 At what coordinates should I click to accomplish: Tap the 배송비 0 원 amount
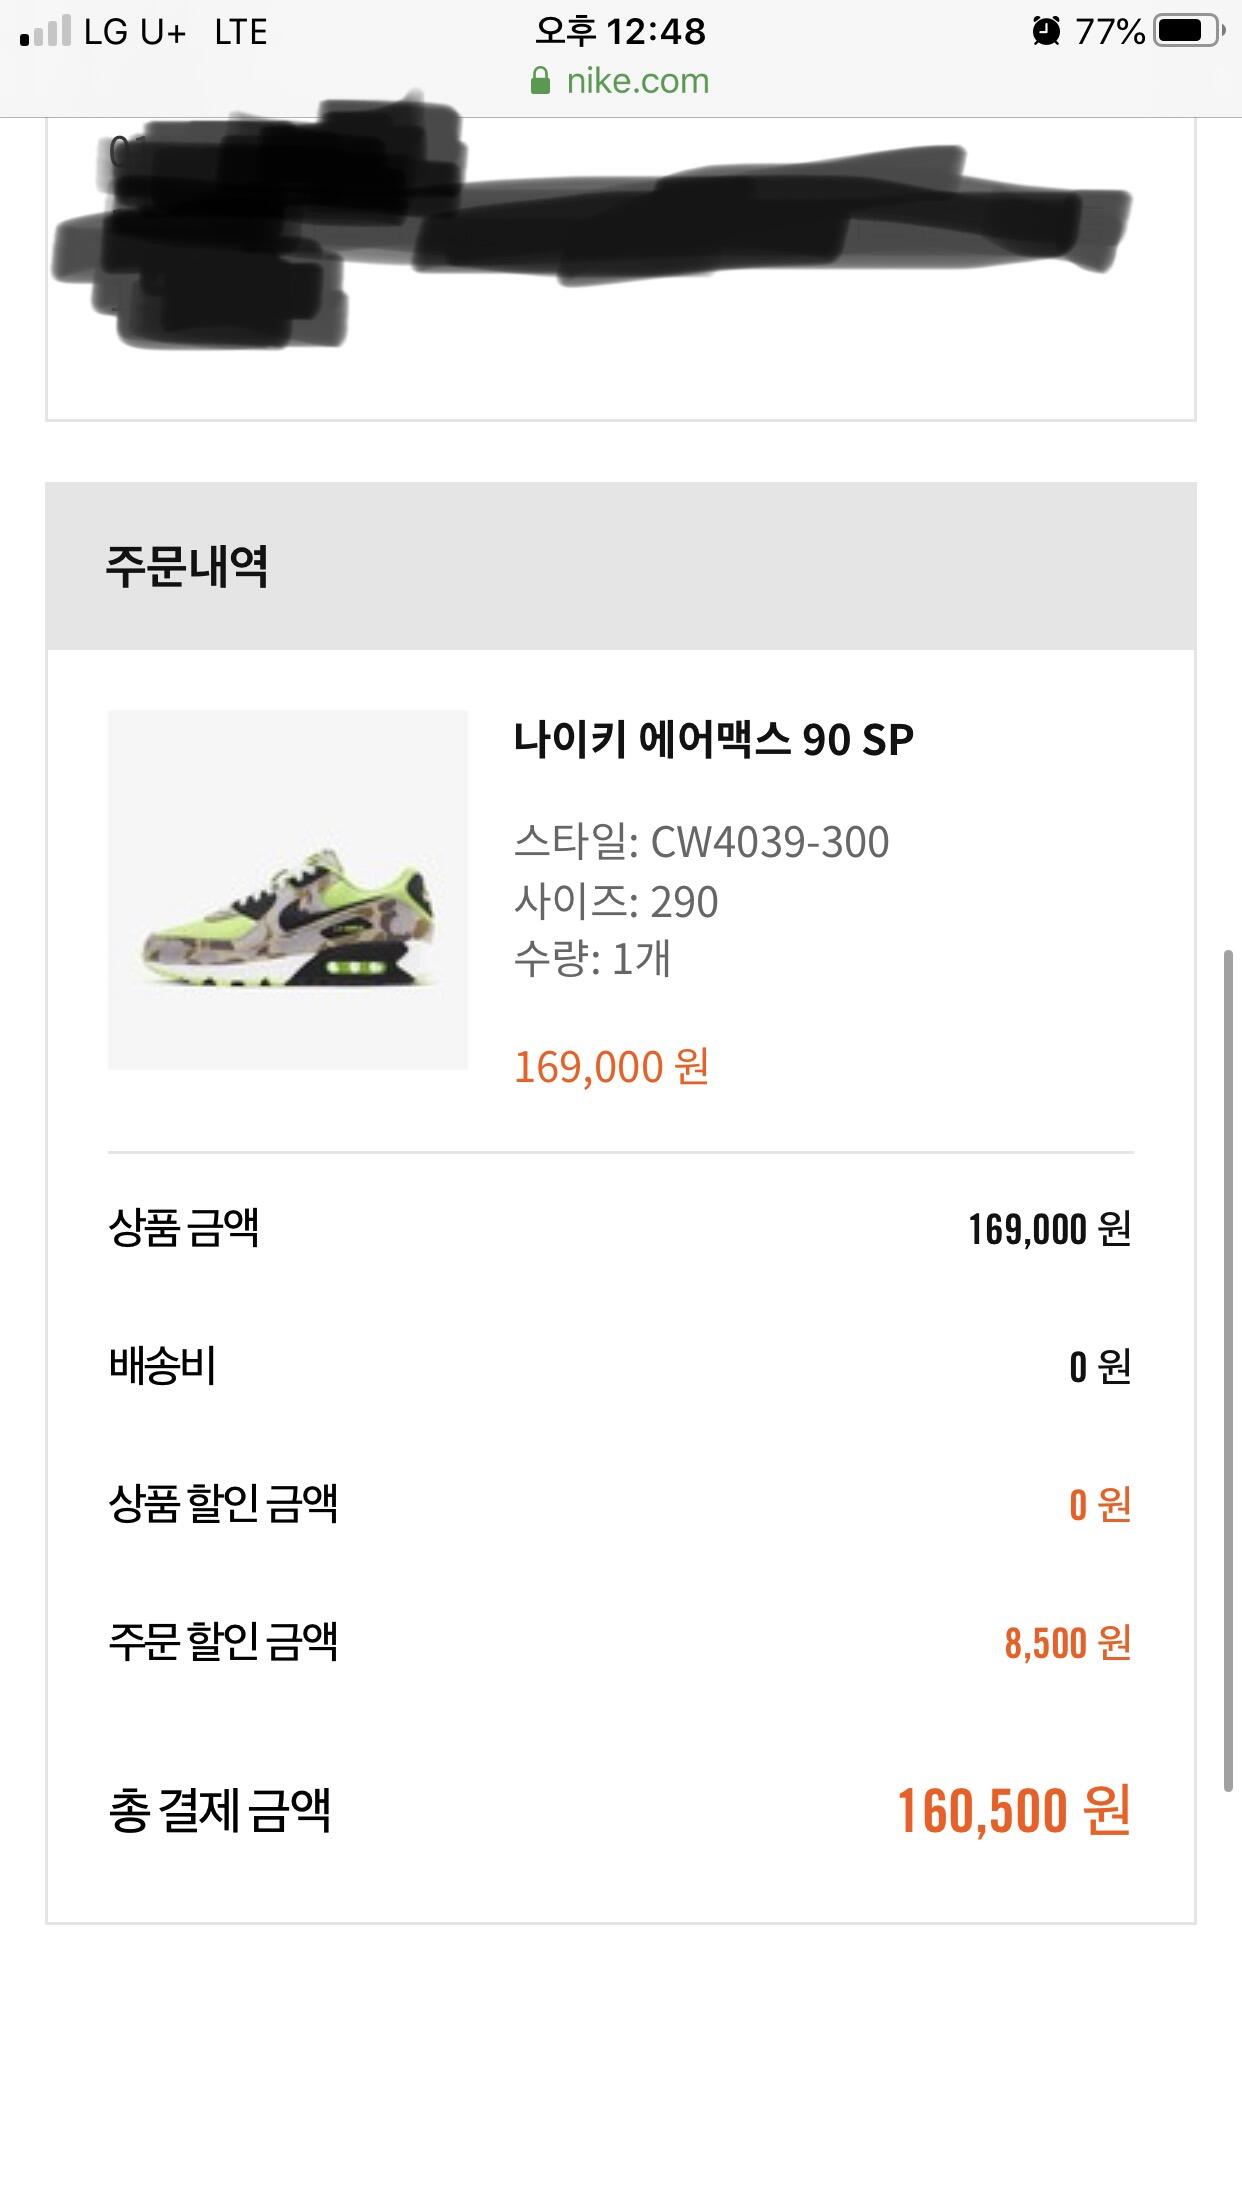[1100, 1366]
